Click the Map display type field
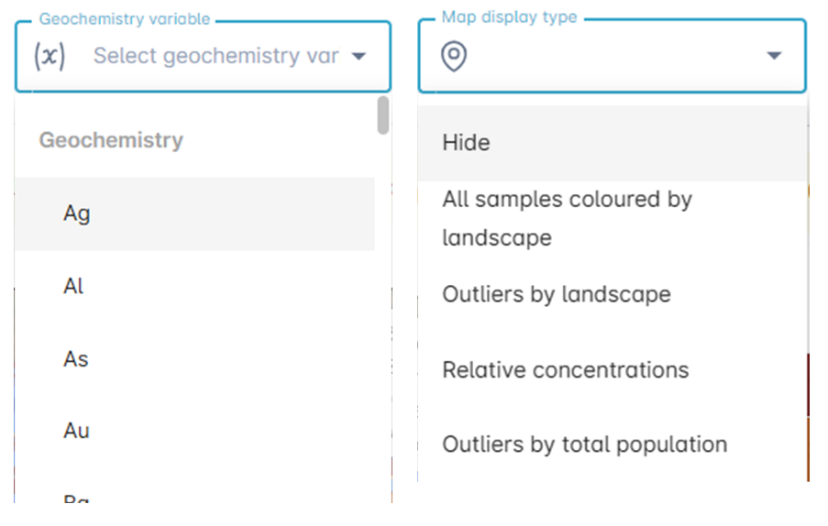 pyautogui.click(x=612, y=56)
